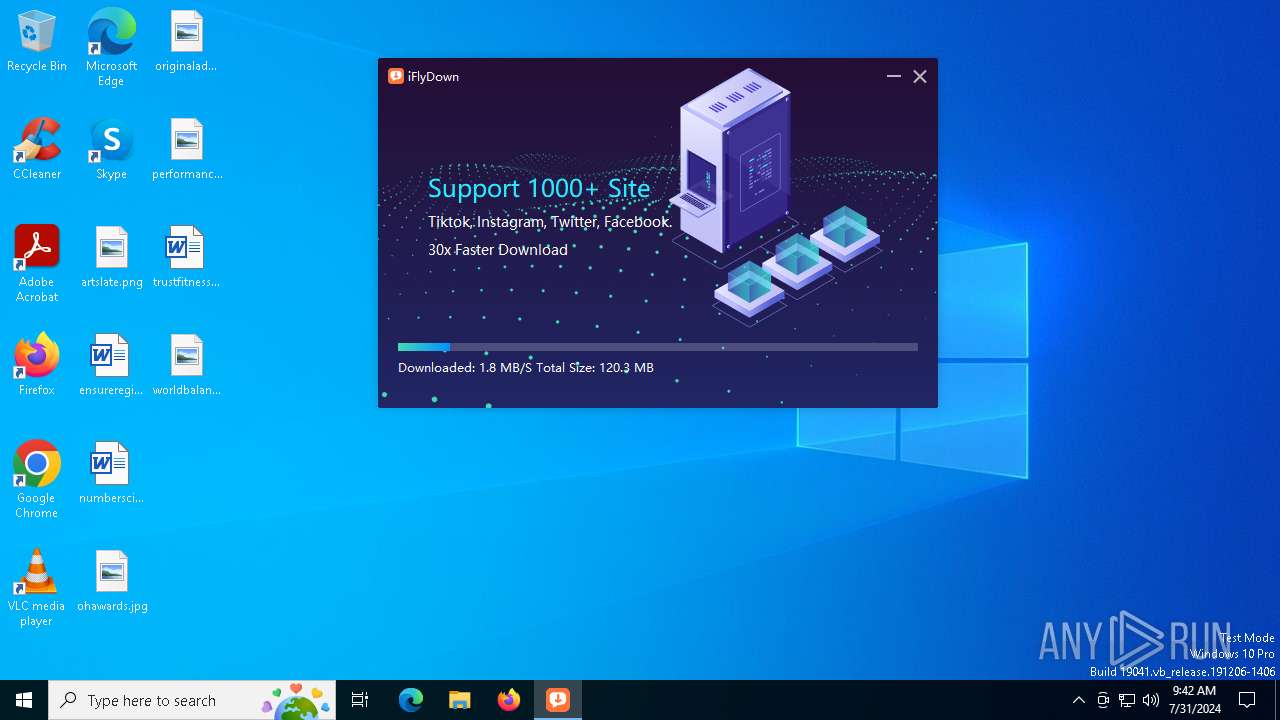Launch Microsoft Edge from the desktop

point(111,47)
